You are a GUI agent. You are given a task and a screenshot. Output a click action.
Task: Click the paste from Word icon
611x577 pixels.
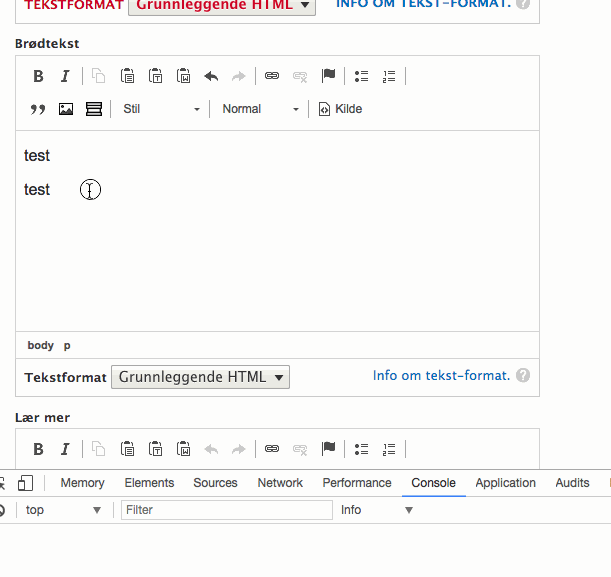[184, 76]
